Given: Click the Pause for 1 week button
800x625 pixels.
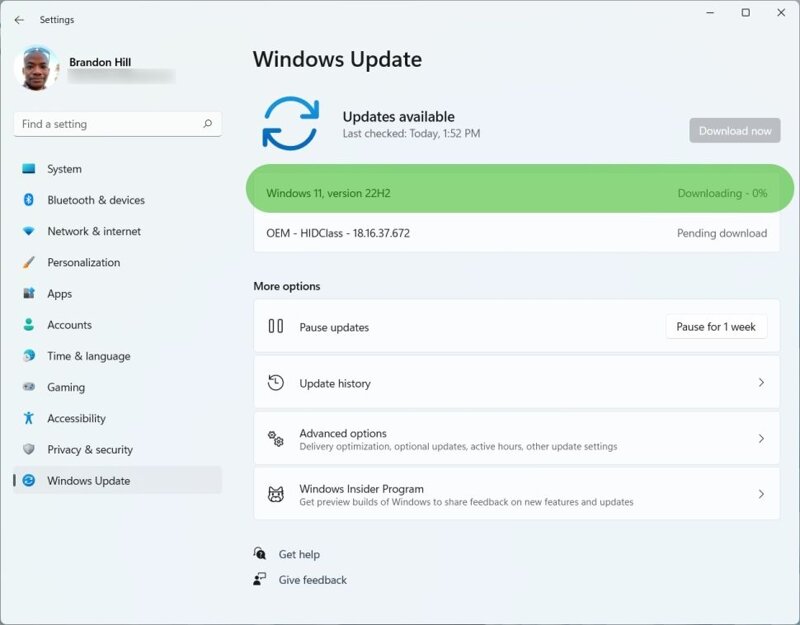Looking at the screenshot, I should [716, 327].
